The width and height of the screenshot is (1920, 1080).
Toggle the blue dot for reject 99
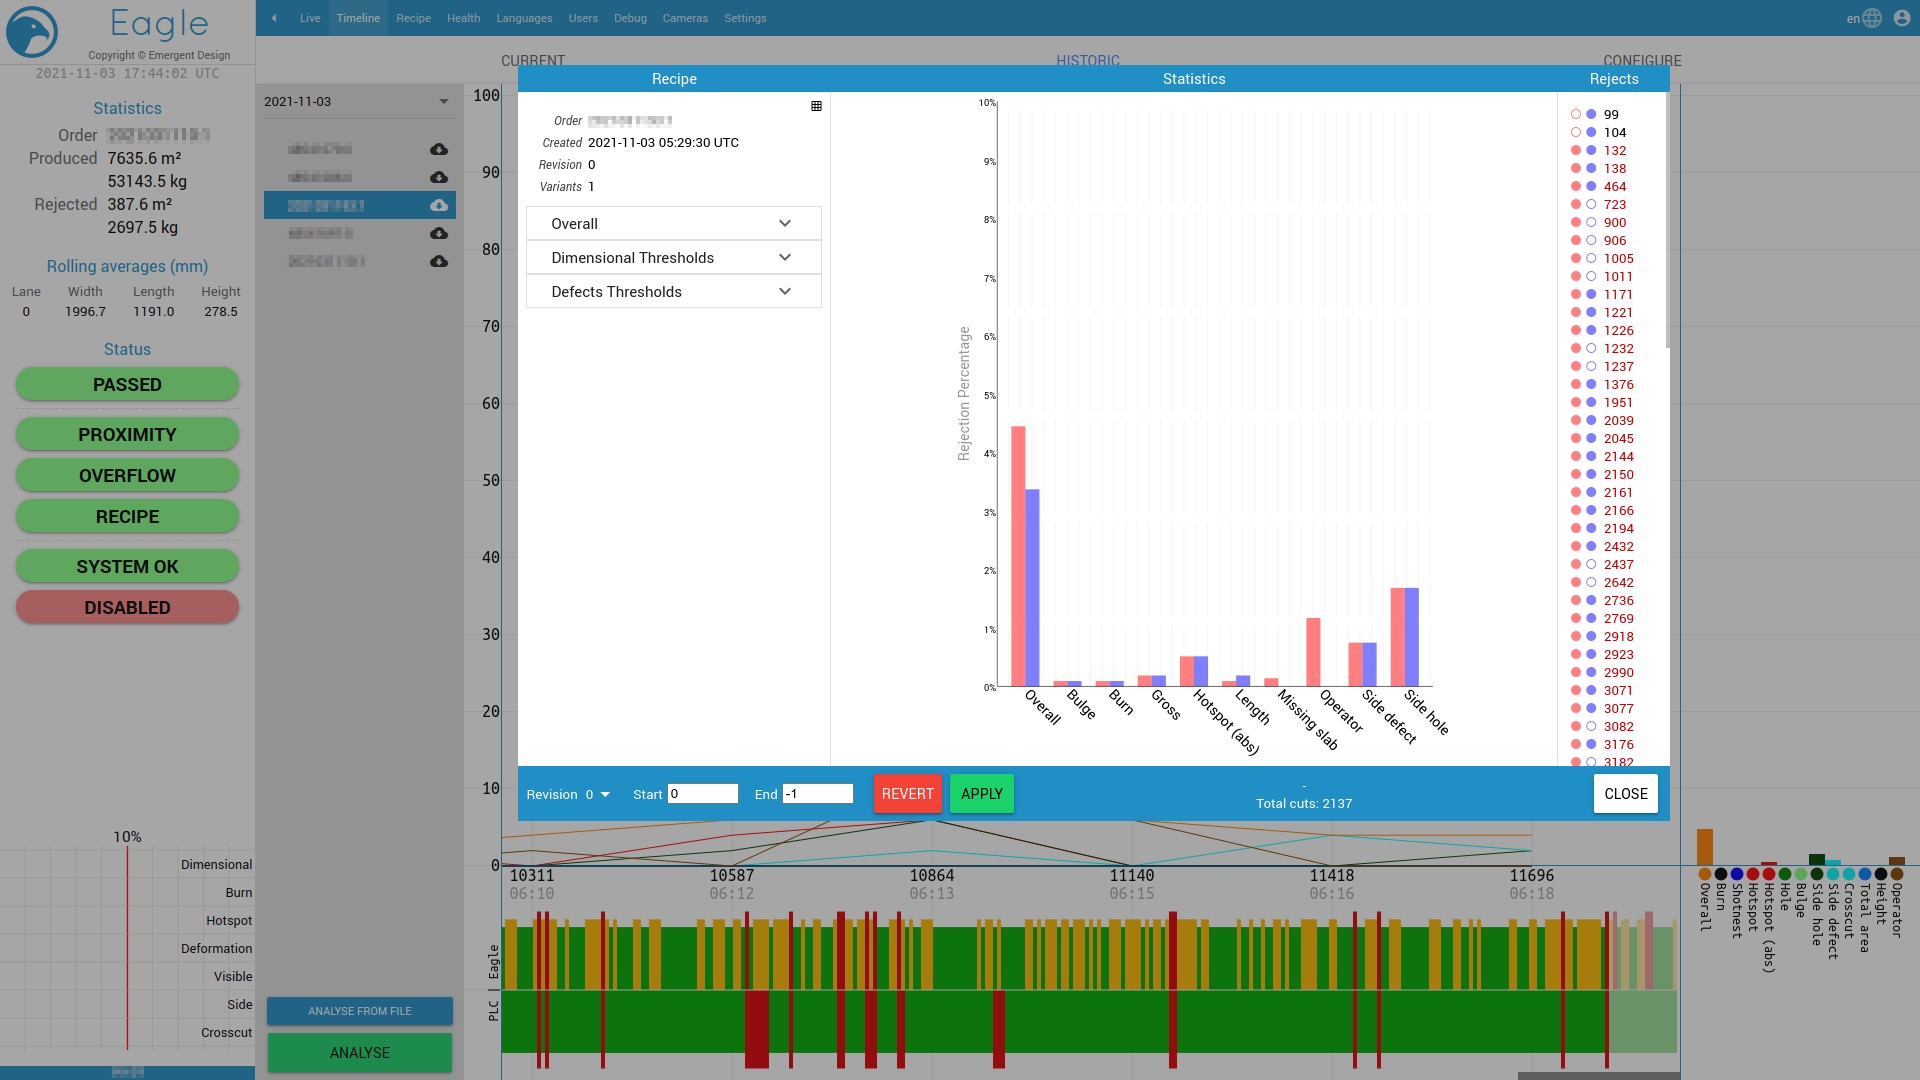coord(1591,114)
